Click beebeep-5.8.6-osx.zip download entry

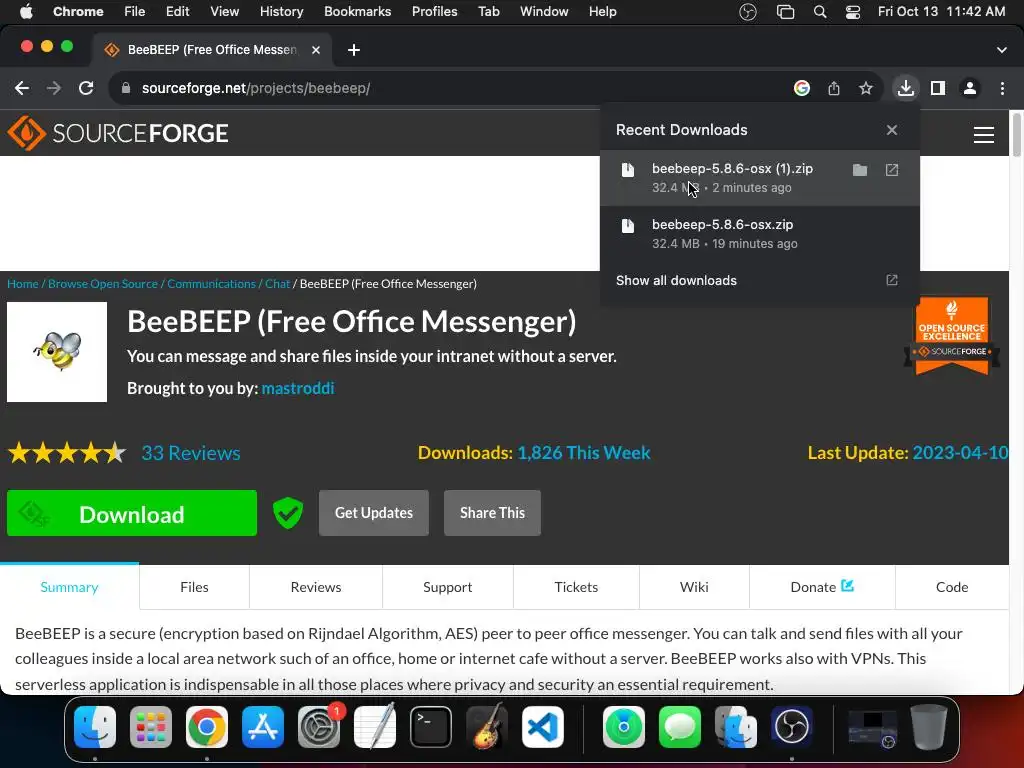[760, 234]
